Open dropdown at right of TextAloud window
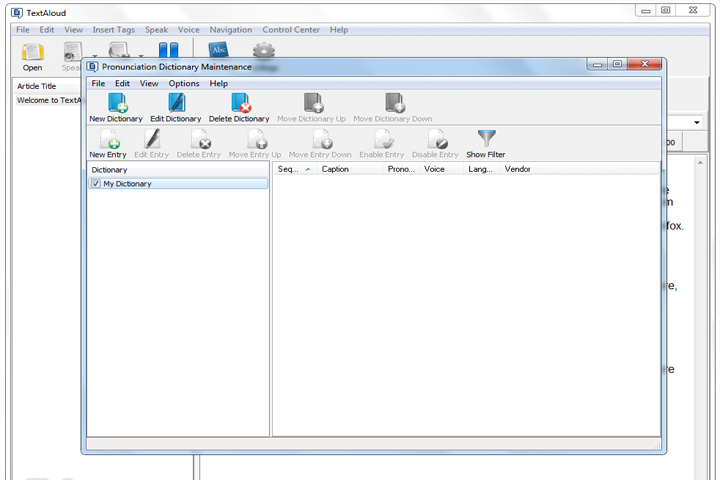 coord(697,122)
